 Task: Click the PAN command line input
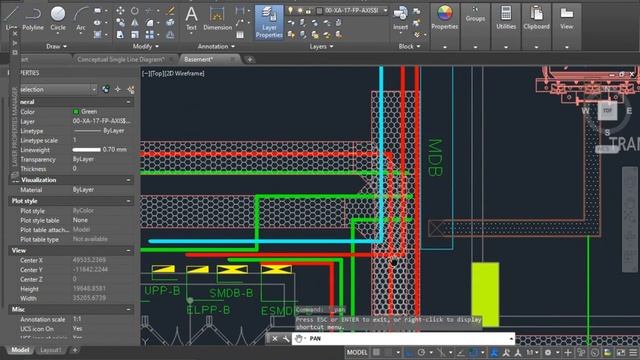[x=403, y=338]
